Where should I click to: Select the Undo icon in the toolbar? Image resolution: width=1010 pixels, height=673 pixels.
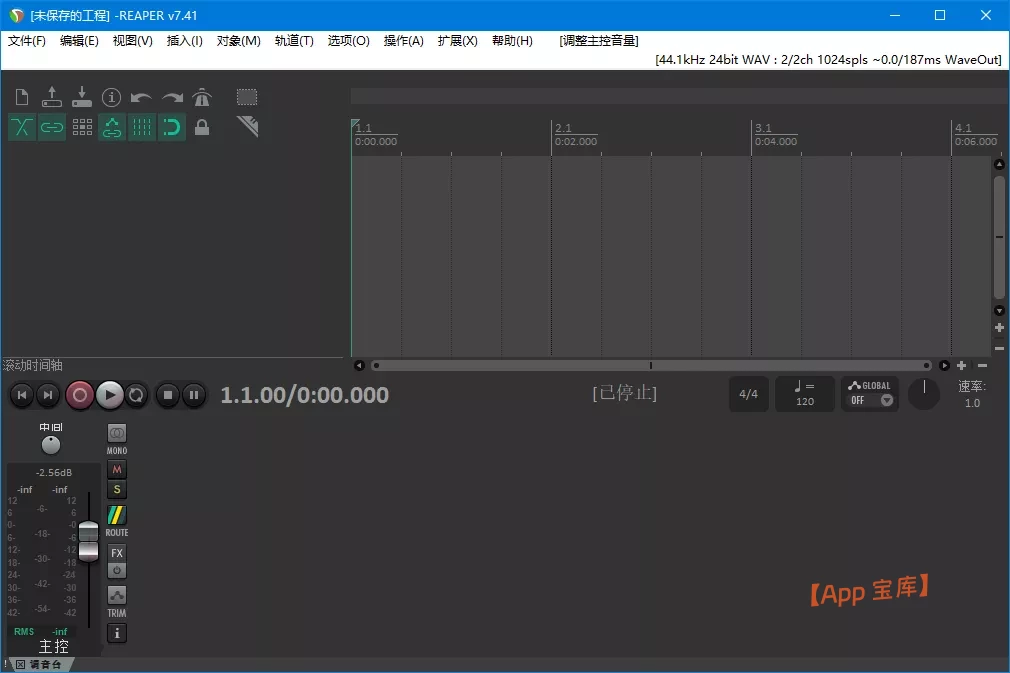tap(142, 96)
